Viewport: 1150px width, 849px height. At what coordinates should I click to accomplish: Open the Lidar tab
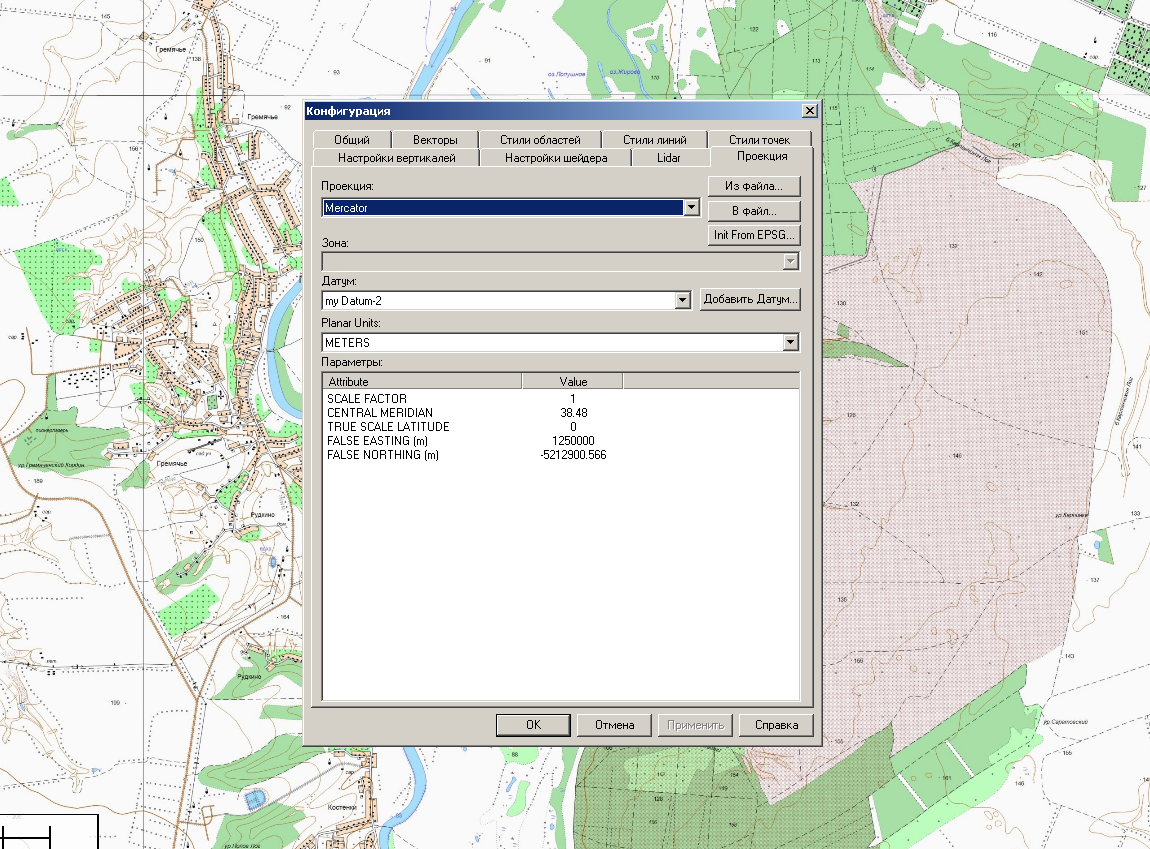669,157
